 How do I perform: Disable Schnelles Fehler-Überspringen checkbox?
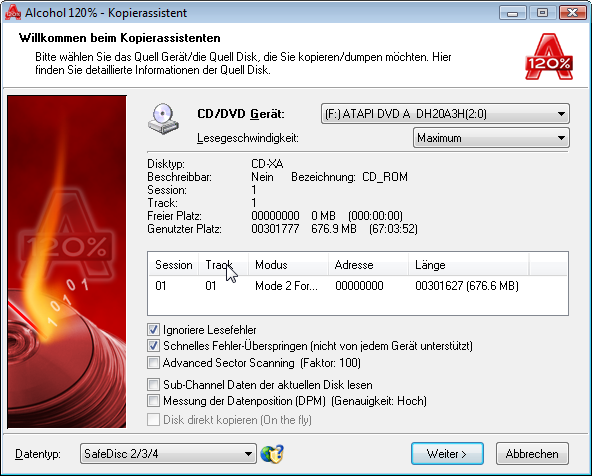pyautogui.click(x=153, y=345)
